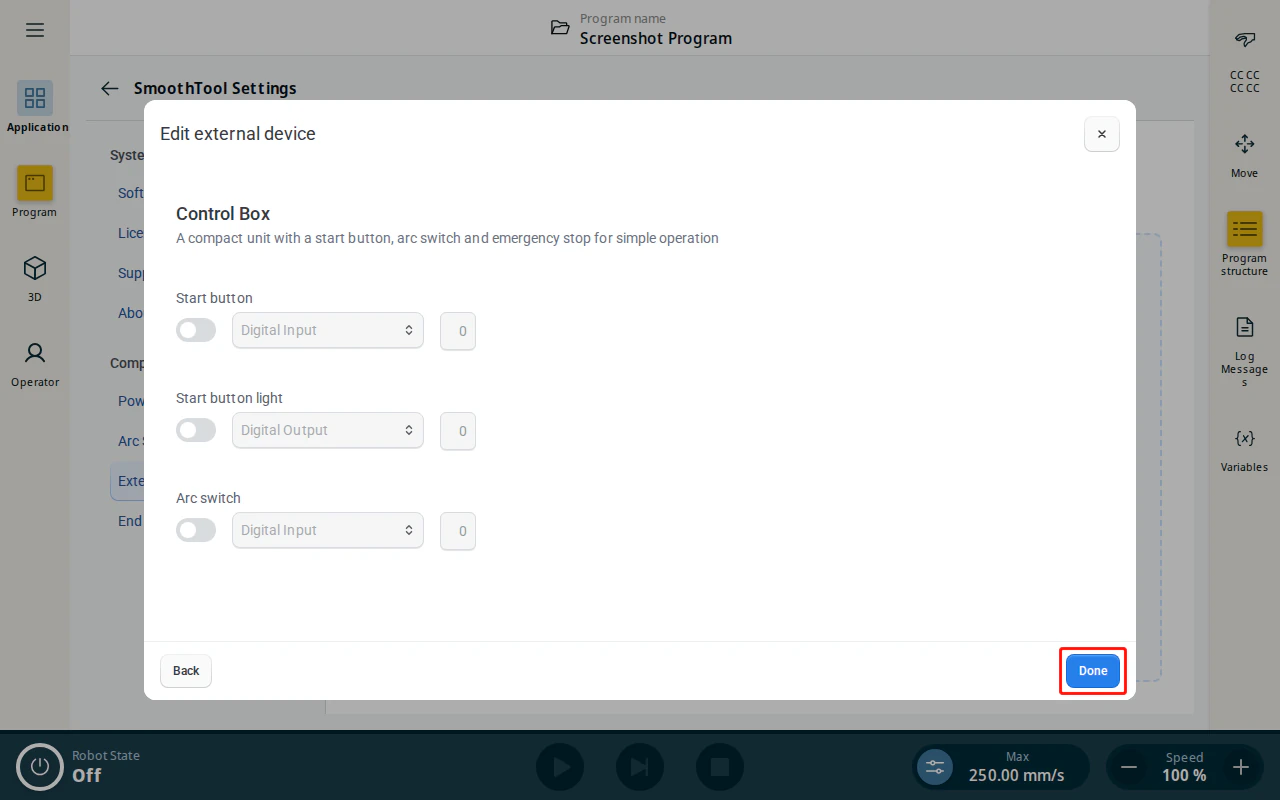Open the Application section
Image resolution: width=1280 pixels, height=800 pixels.
coord(35,106)
